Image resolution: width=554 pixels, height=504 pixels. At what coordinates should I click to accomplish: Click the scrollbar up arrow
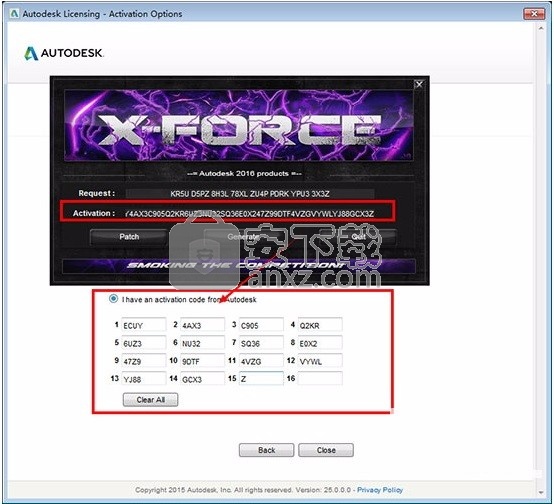tap(541, 28)
